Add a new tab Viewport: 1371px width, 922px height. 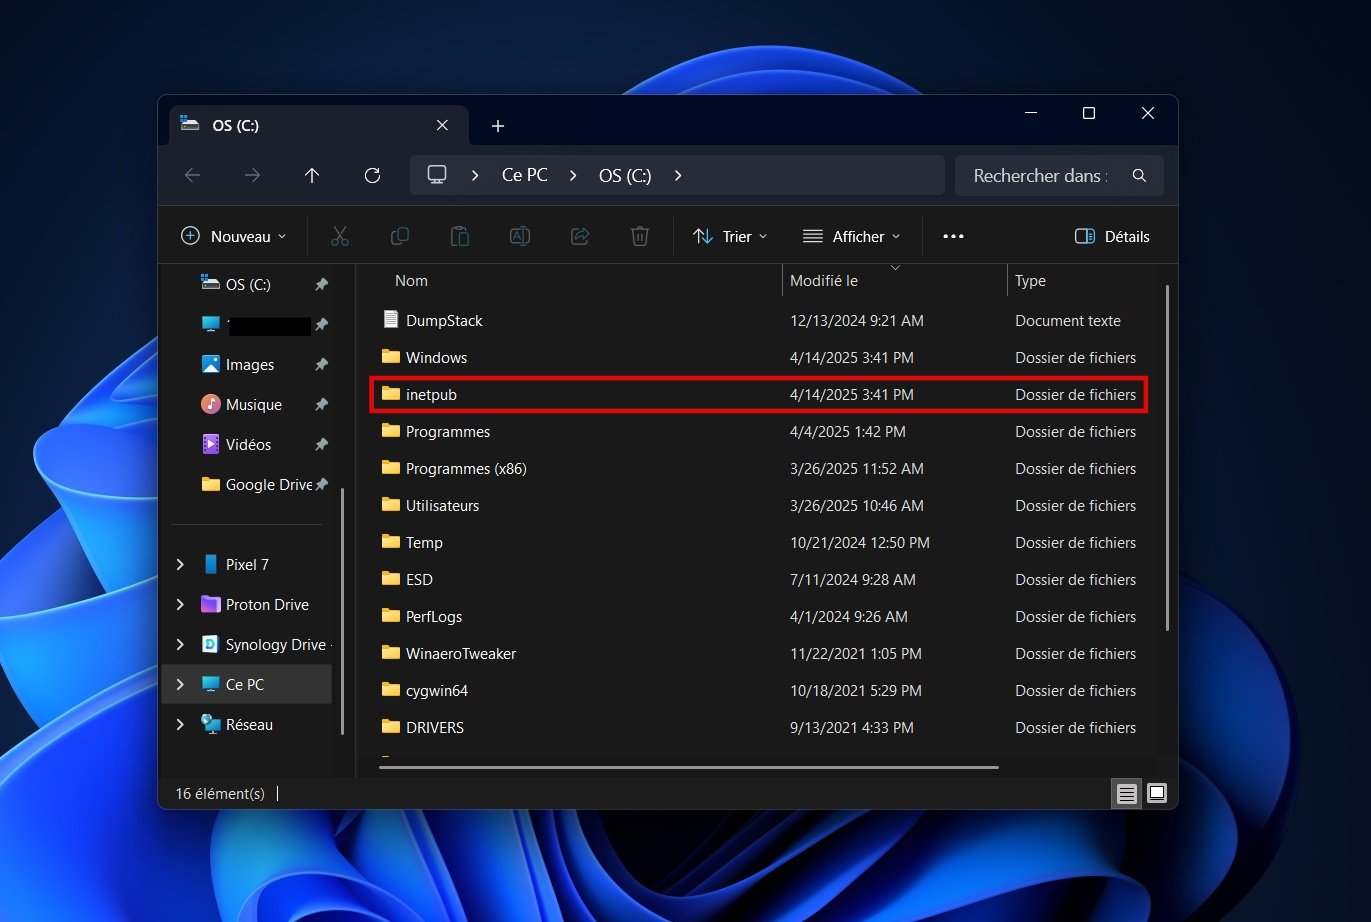coord(498,126)
